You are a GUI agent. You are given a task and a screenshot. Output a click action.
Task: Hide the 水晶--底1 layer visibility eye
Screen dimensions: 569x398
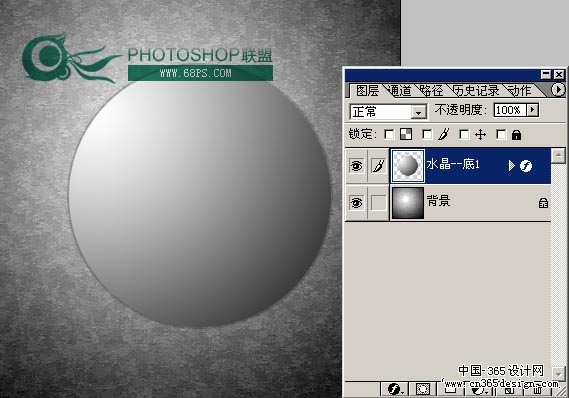click(x=356, y=166)
